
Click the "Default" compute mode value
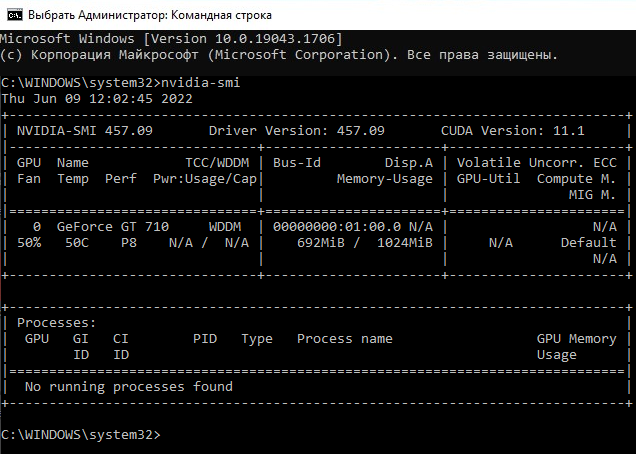tap(588, 243)
